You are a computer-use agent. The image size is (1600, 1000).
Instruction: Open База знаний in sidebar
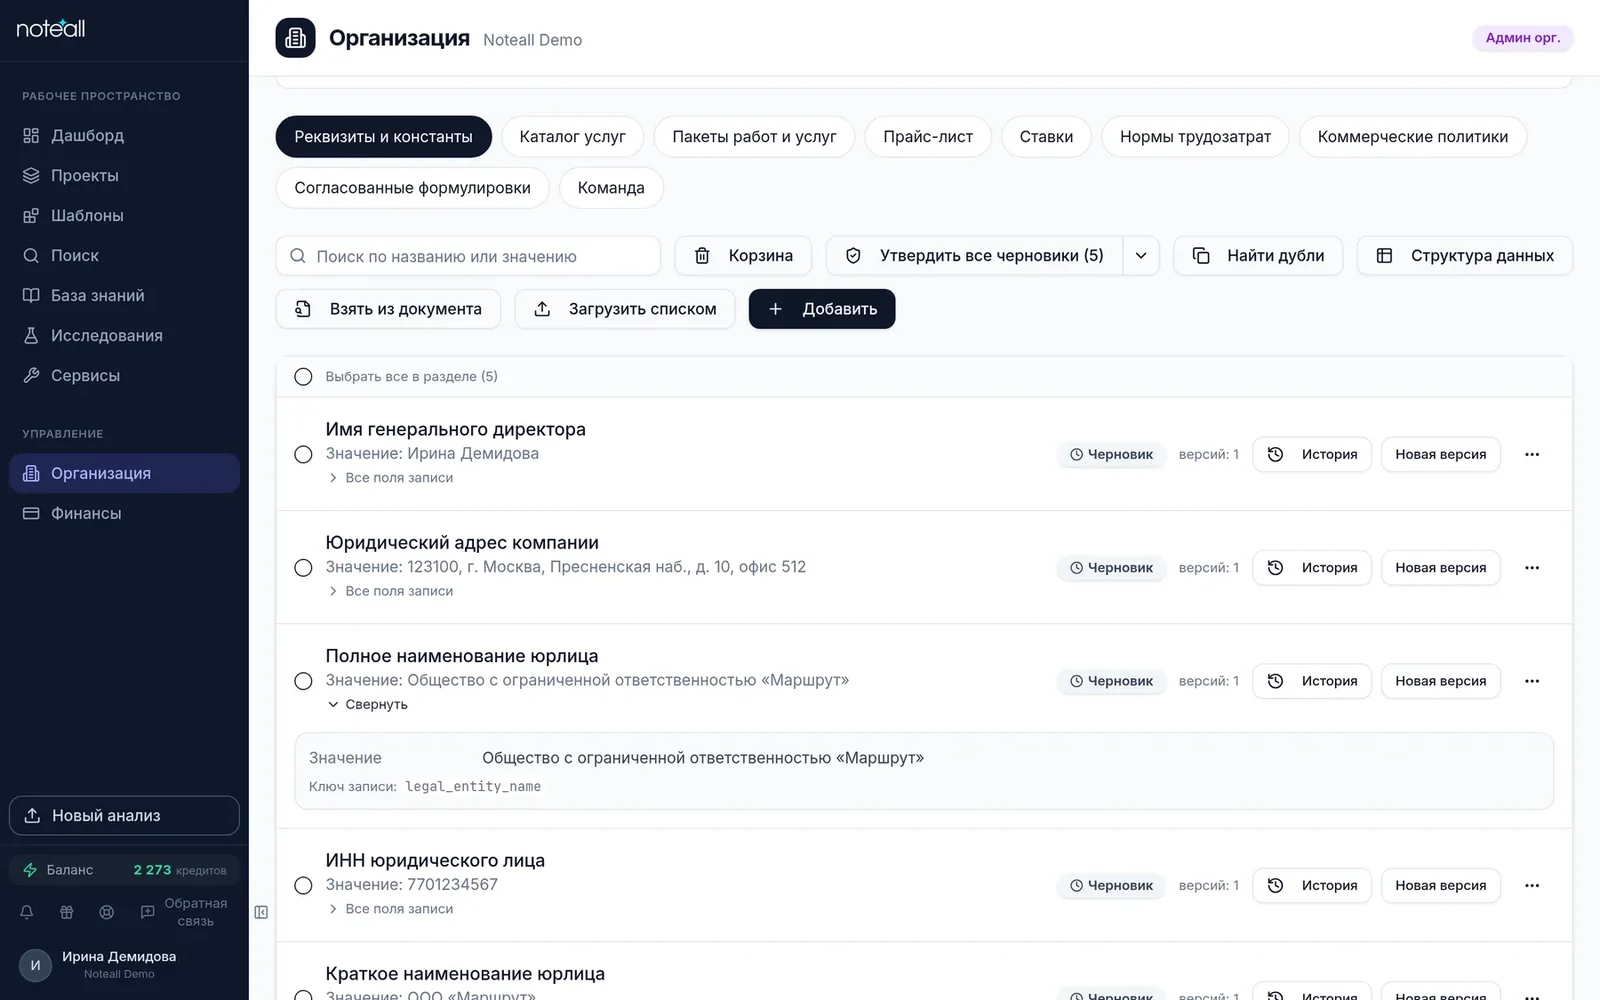[124, 296]
